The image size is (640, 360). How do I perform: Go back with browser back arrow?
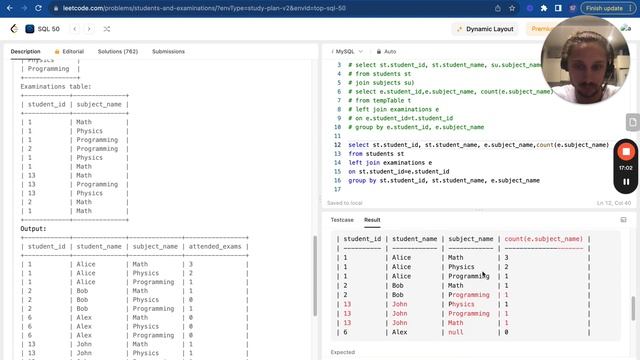[x=9, y=8]
